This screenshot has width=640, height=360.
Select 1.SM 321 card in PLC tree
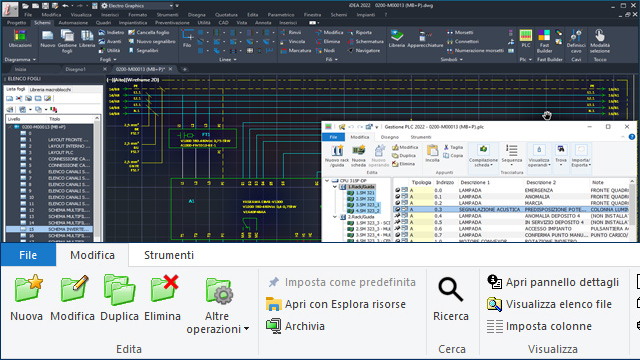coord(362,193)
